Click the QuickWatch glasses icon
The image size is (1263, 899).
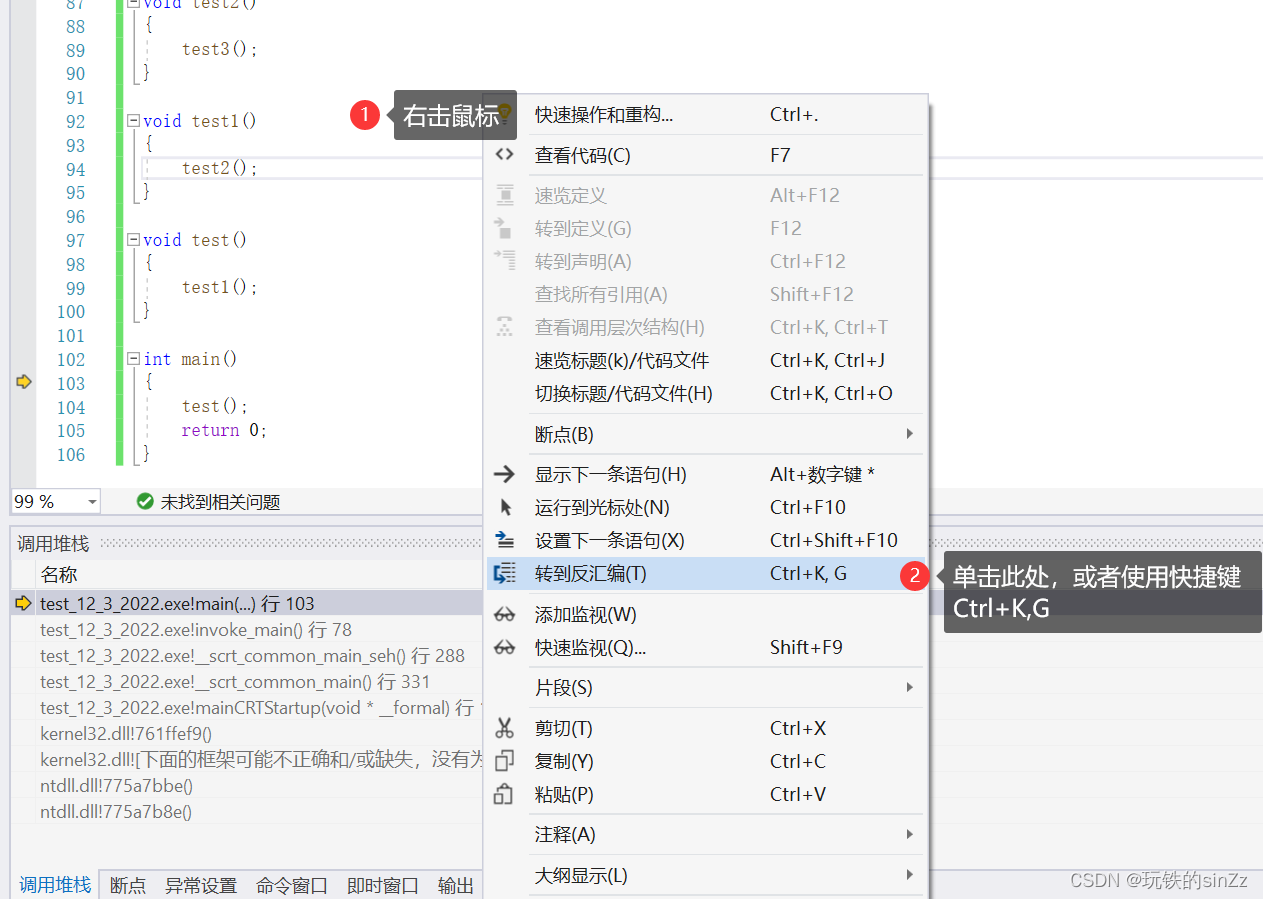(x=505, y=647)
